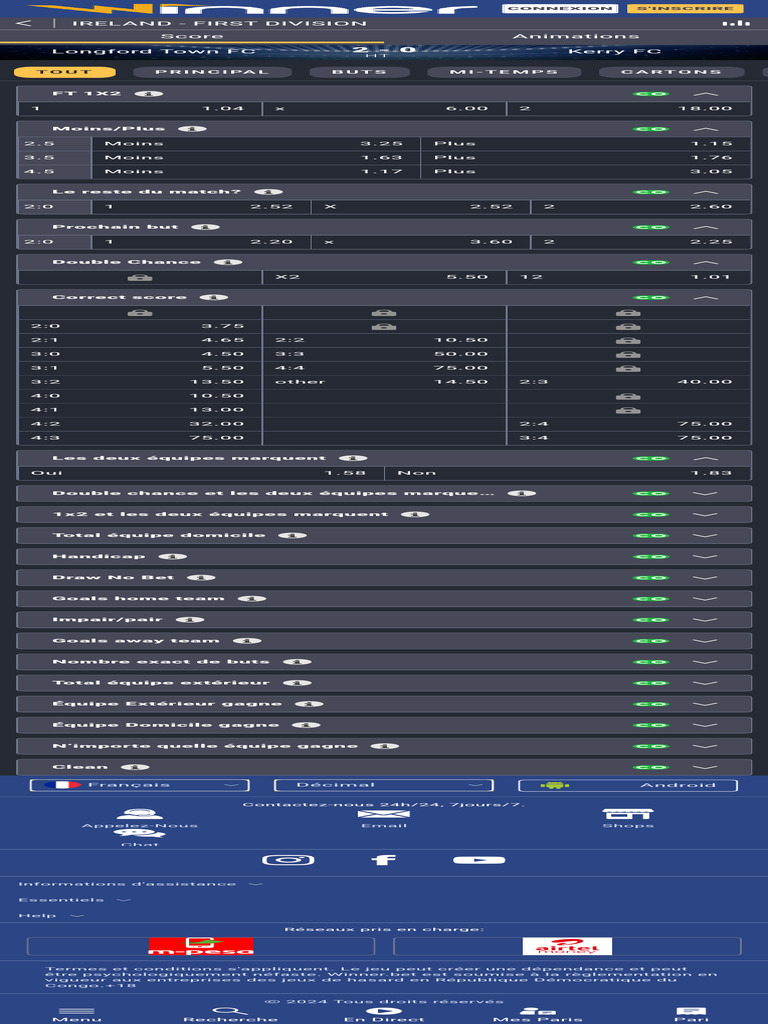This screenshot has width=768, height=1024.
Task: Open Instagram social icon
Action: [x=288, y=859]
